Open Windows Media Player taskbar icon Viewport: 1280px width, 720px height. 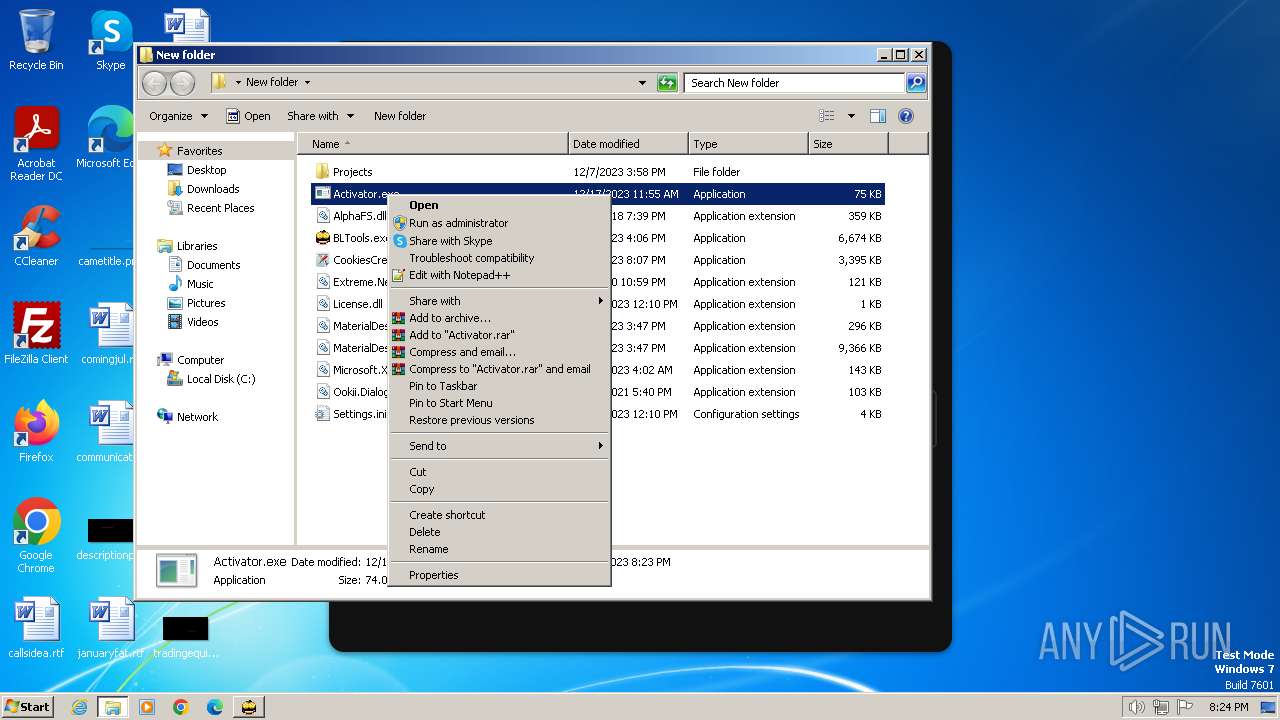(x=147, y=707)
